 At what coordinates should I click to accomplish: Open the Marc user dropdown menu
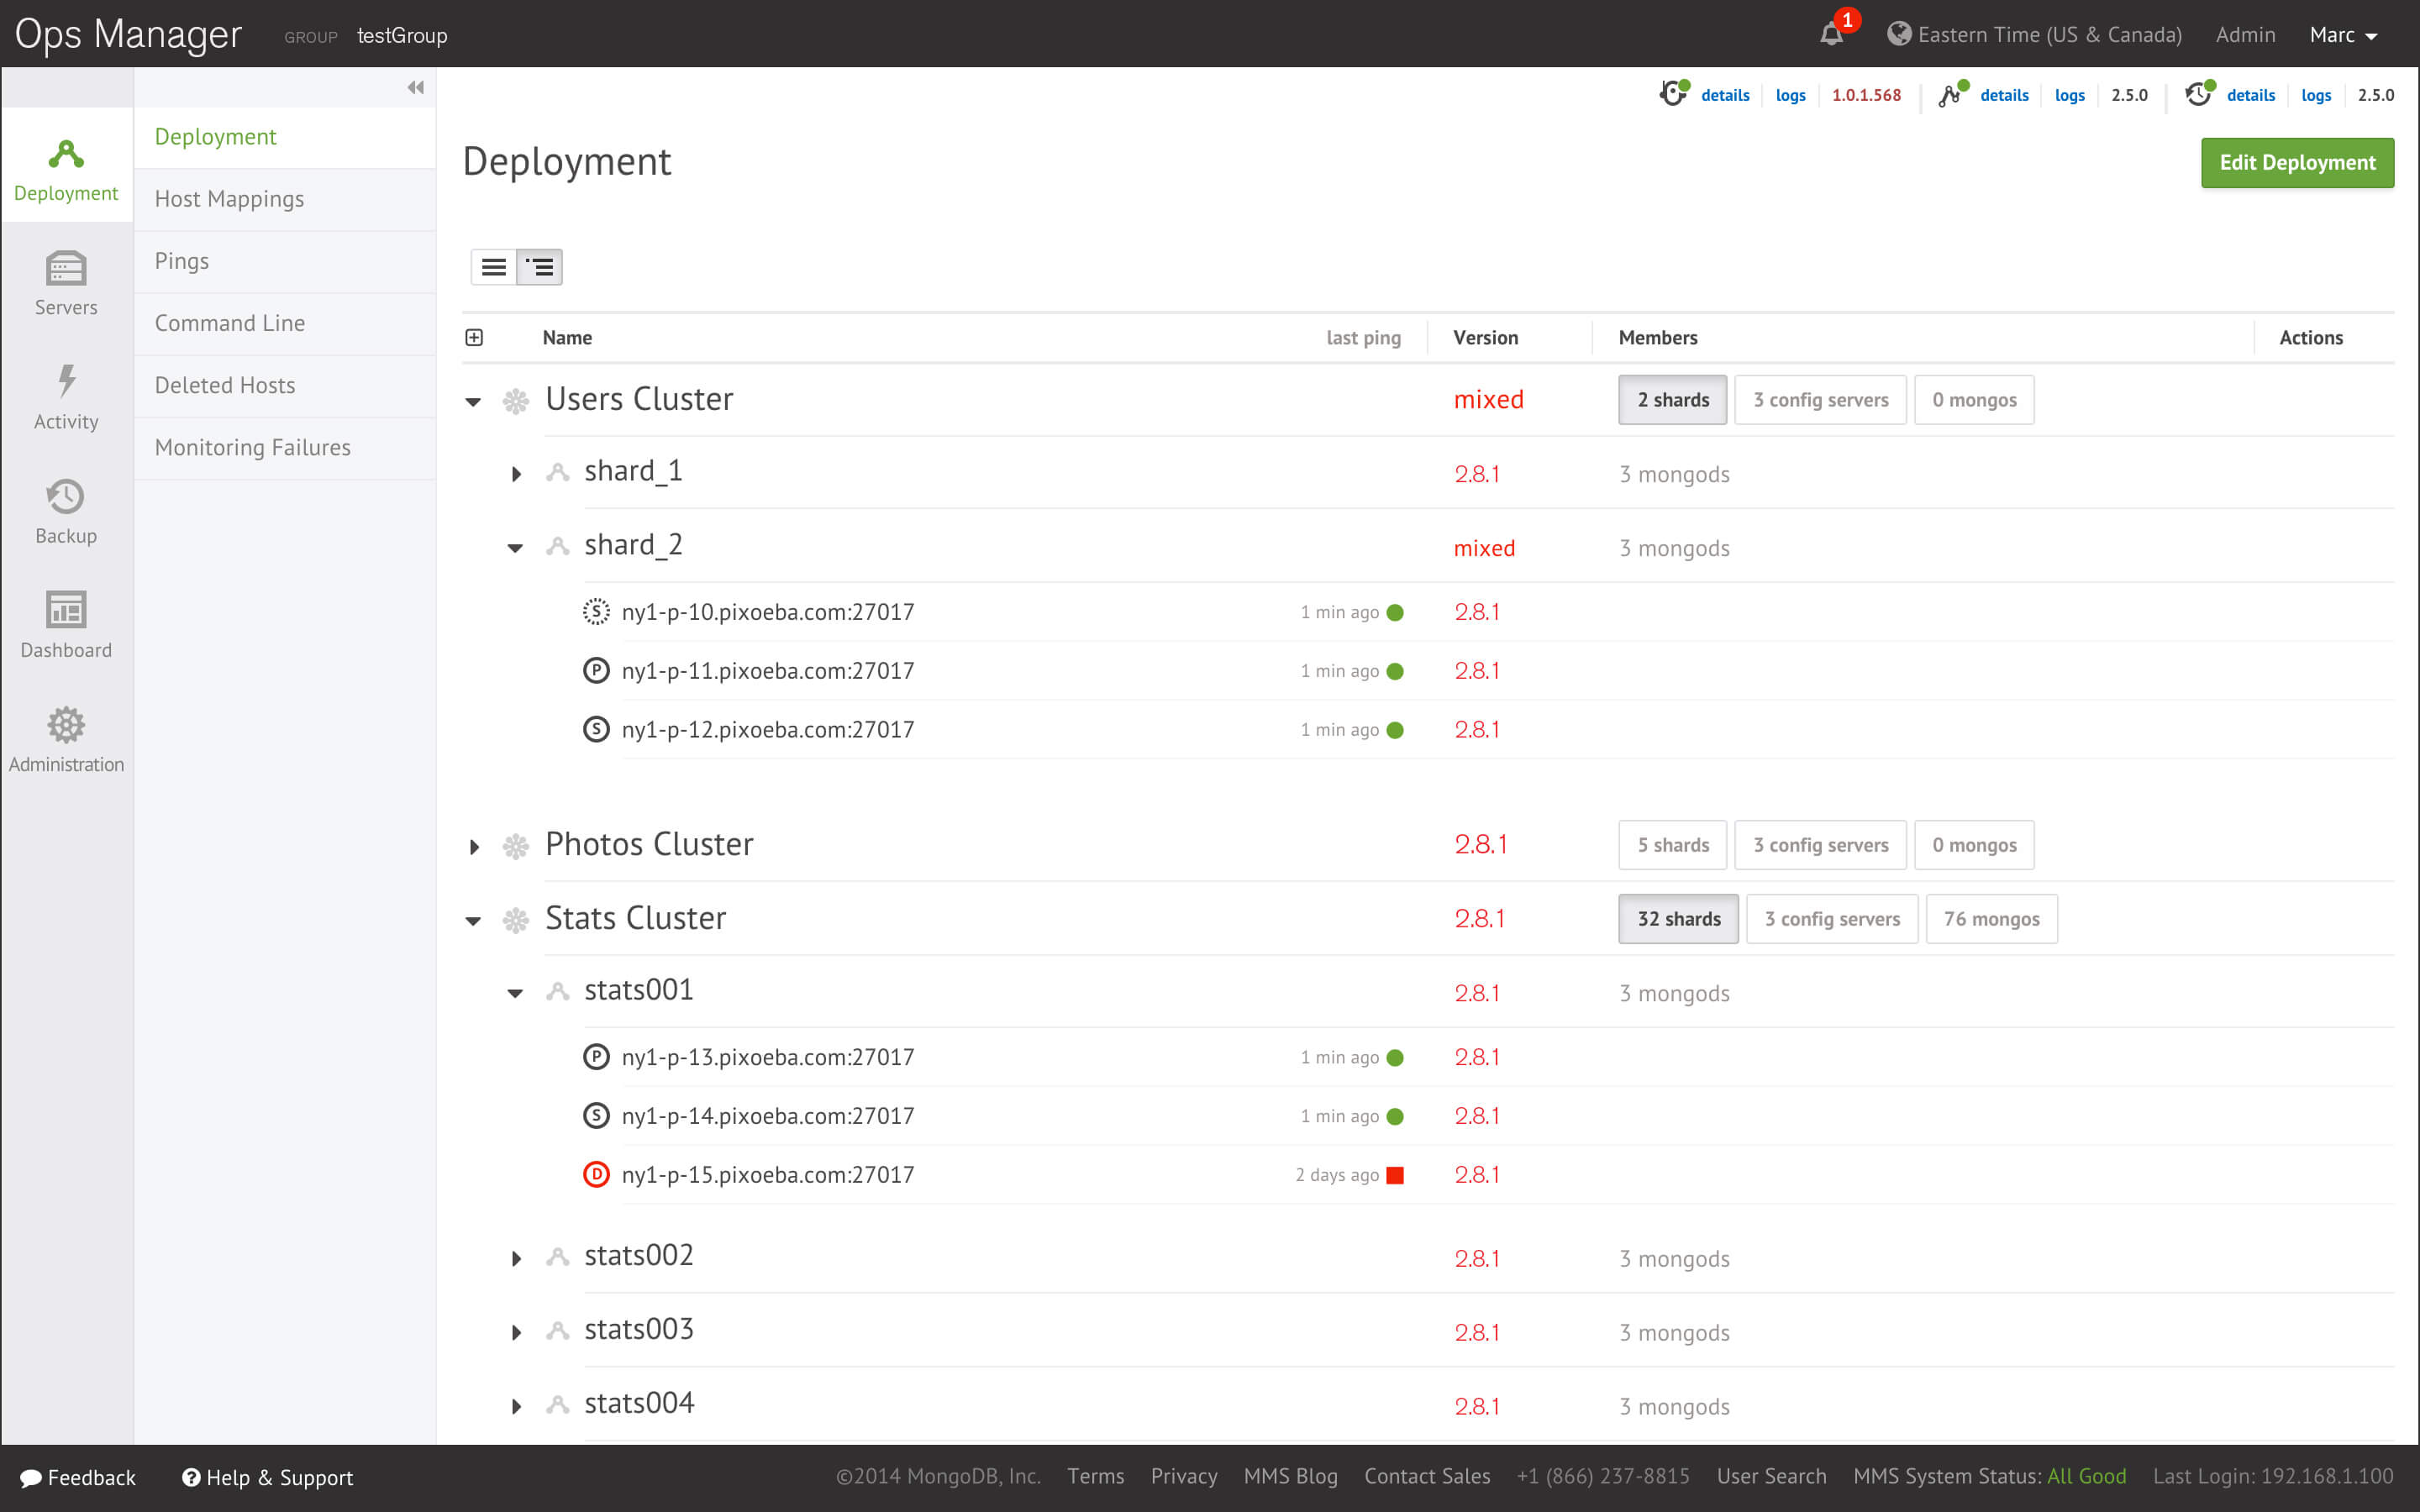(2342, 35)
